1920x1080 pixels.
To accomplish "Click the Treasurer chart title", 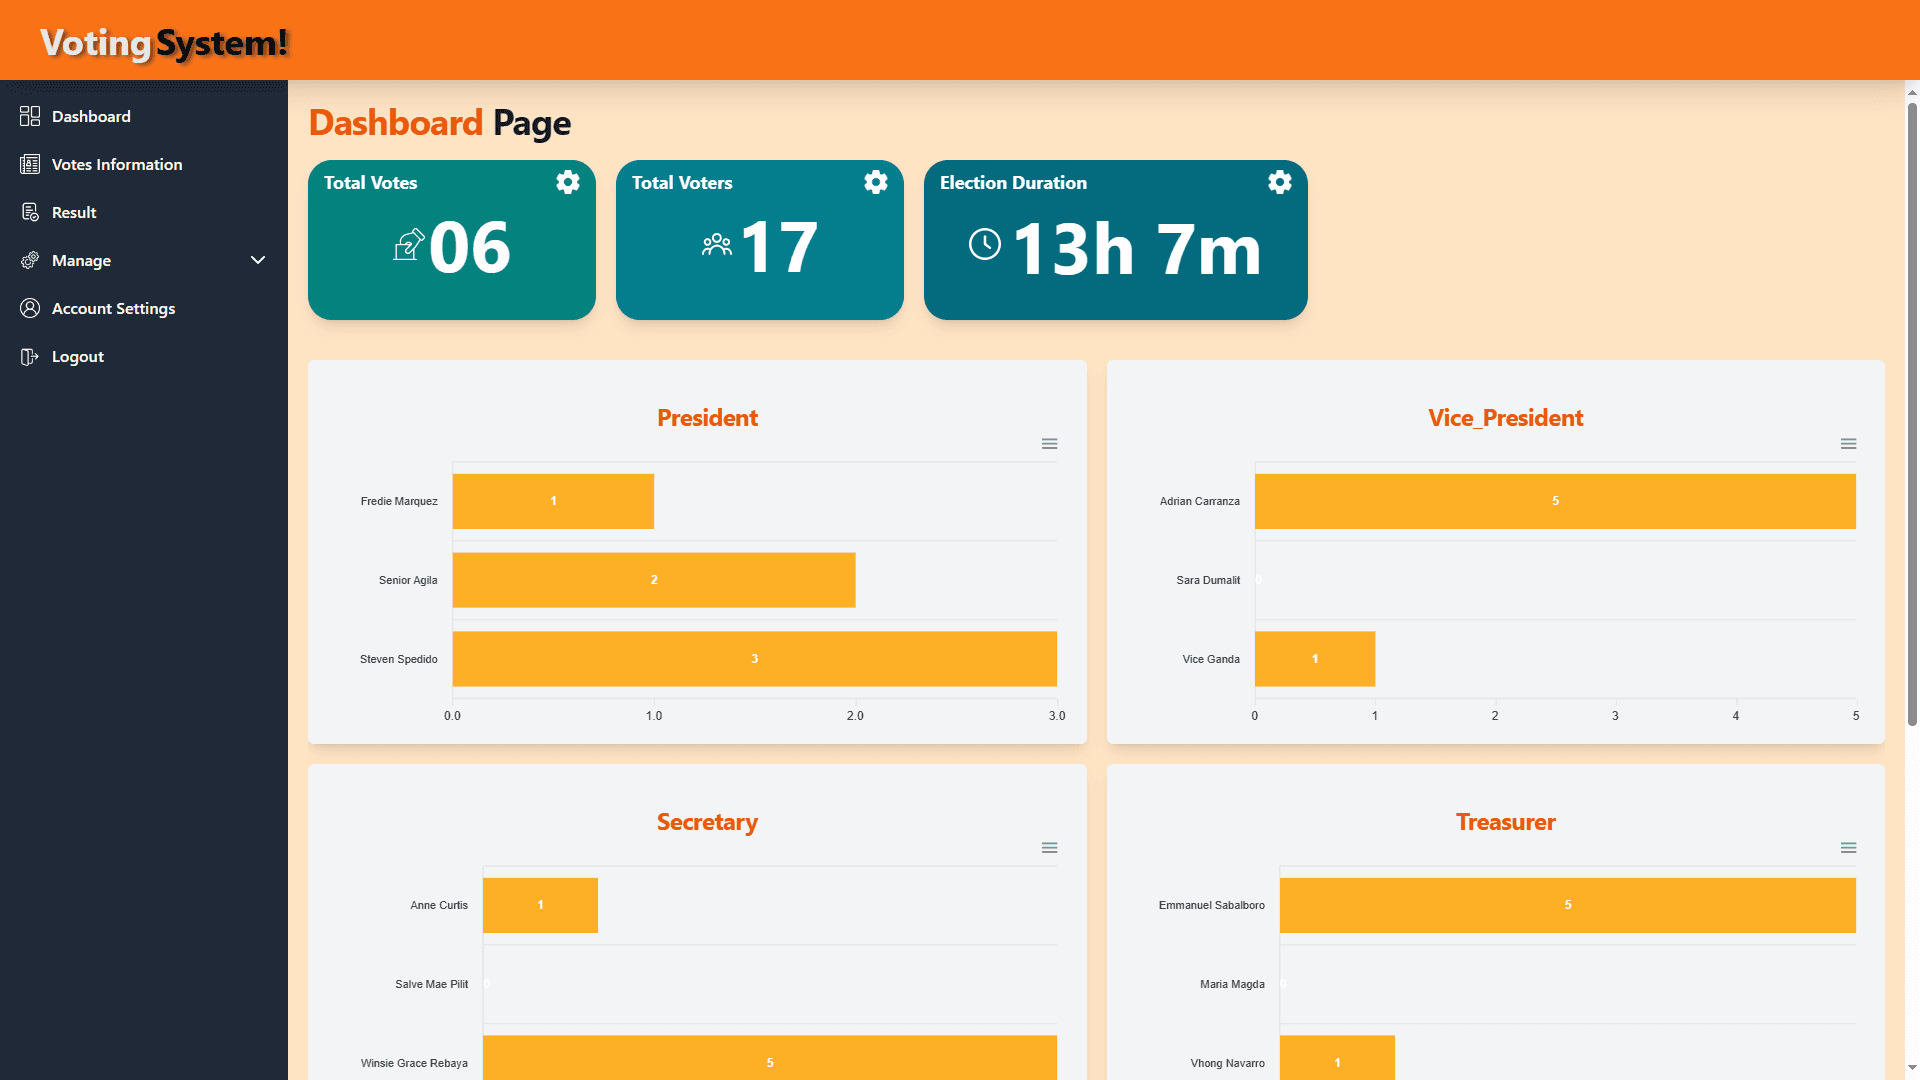I will [1505, 822].
